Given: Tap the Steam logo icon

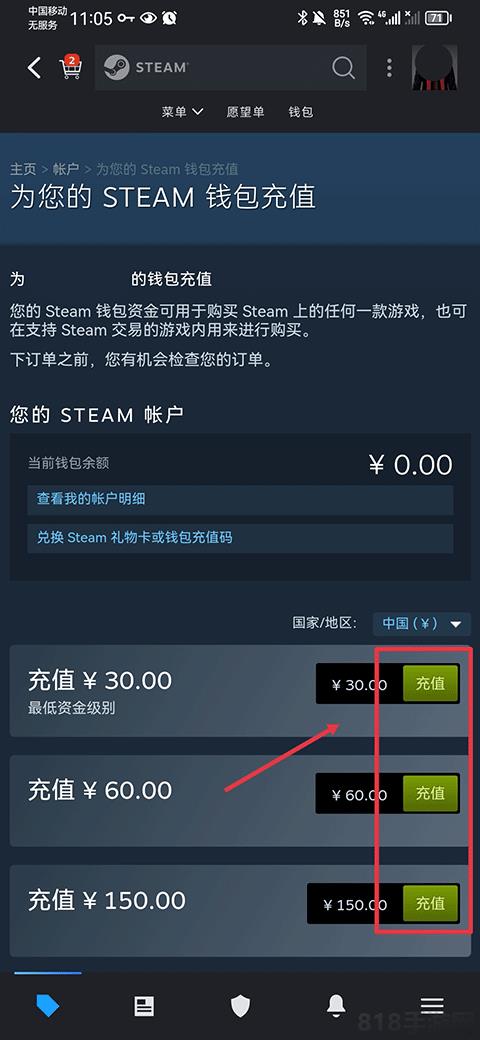Looking at the screenshot, I should tap(117, 68).
